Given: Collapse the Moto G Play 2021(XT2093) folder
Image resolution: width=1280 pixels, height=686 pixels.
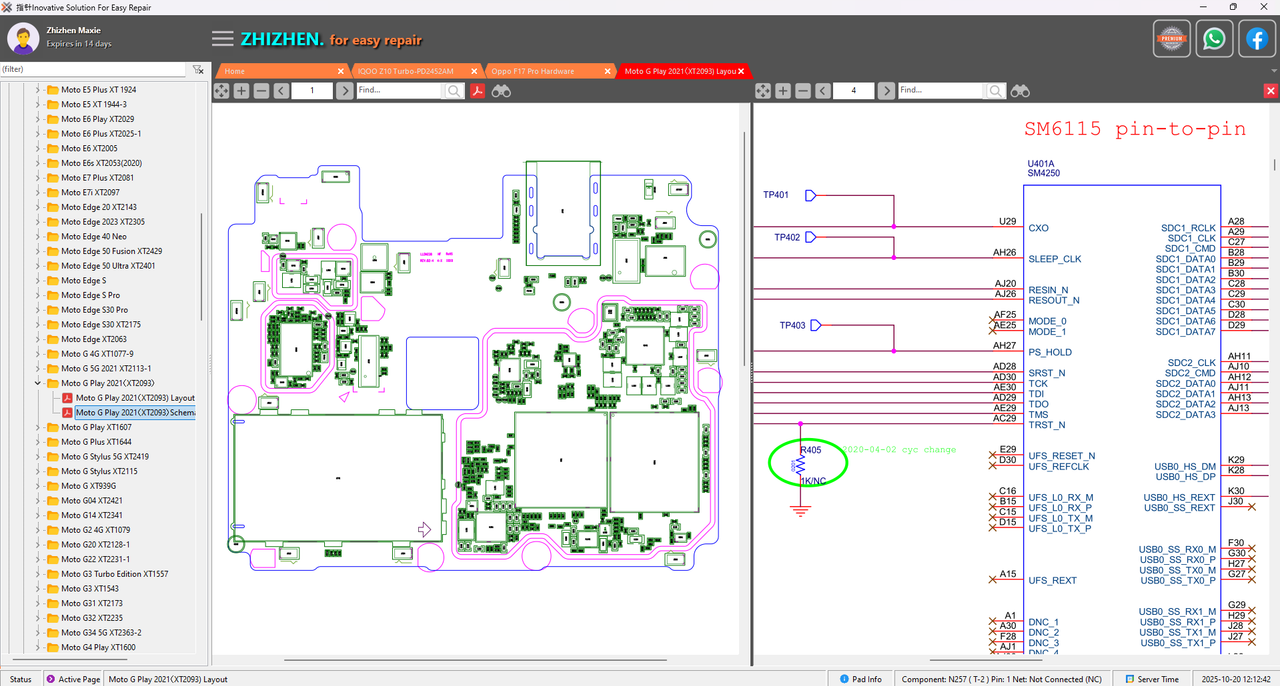Looking at the screenshot, I should point(38,383).
